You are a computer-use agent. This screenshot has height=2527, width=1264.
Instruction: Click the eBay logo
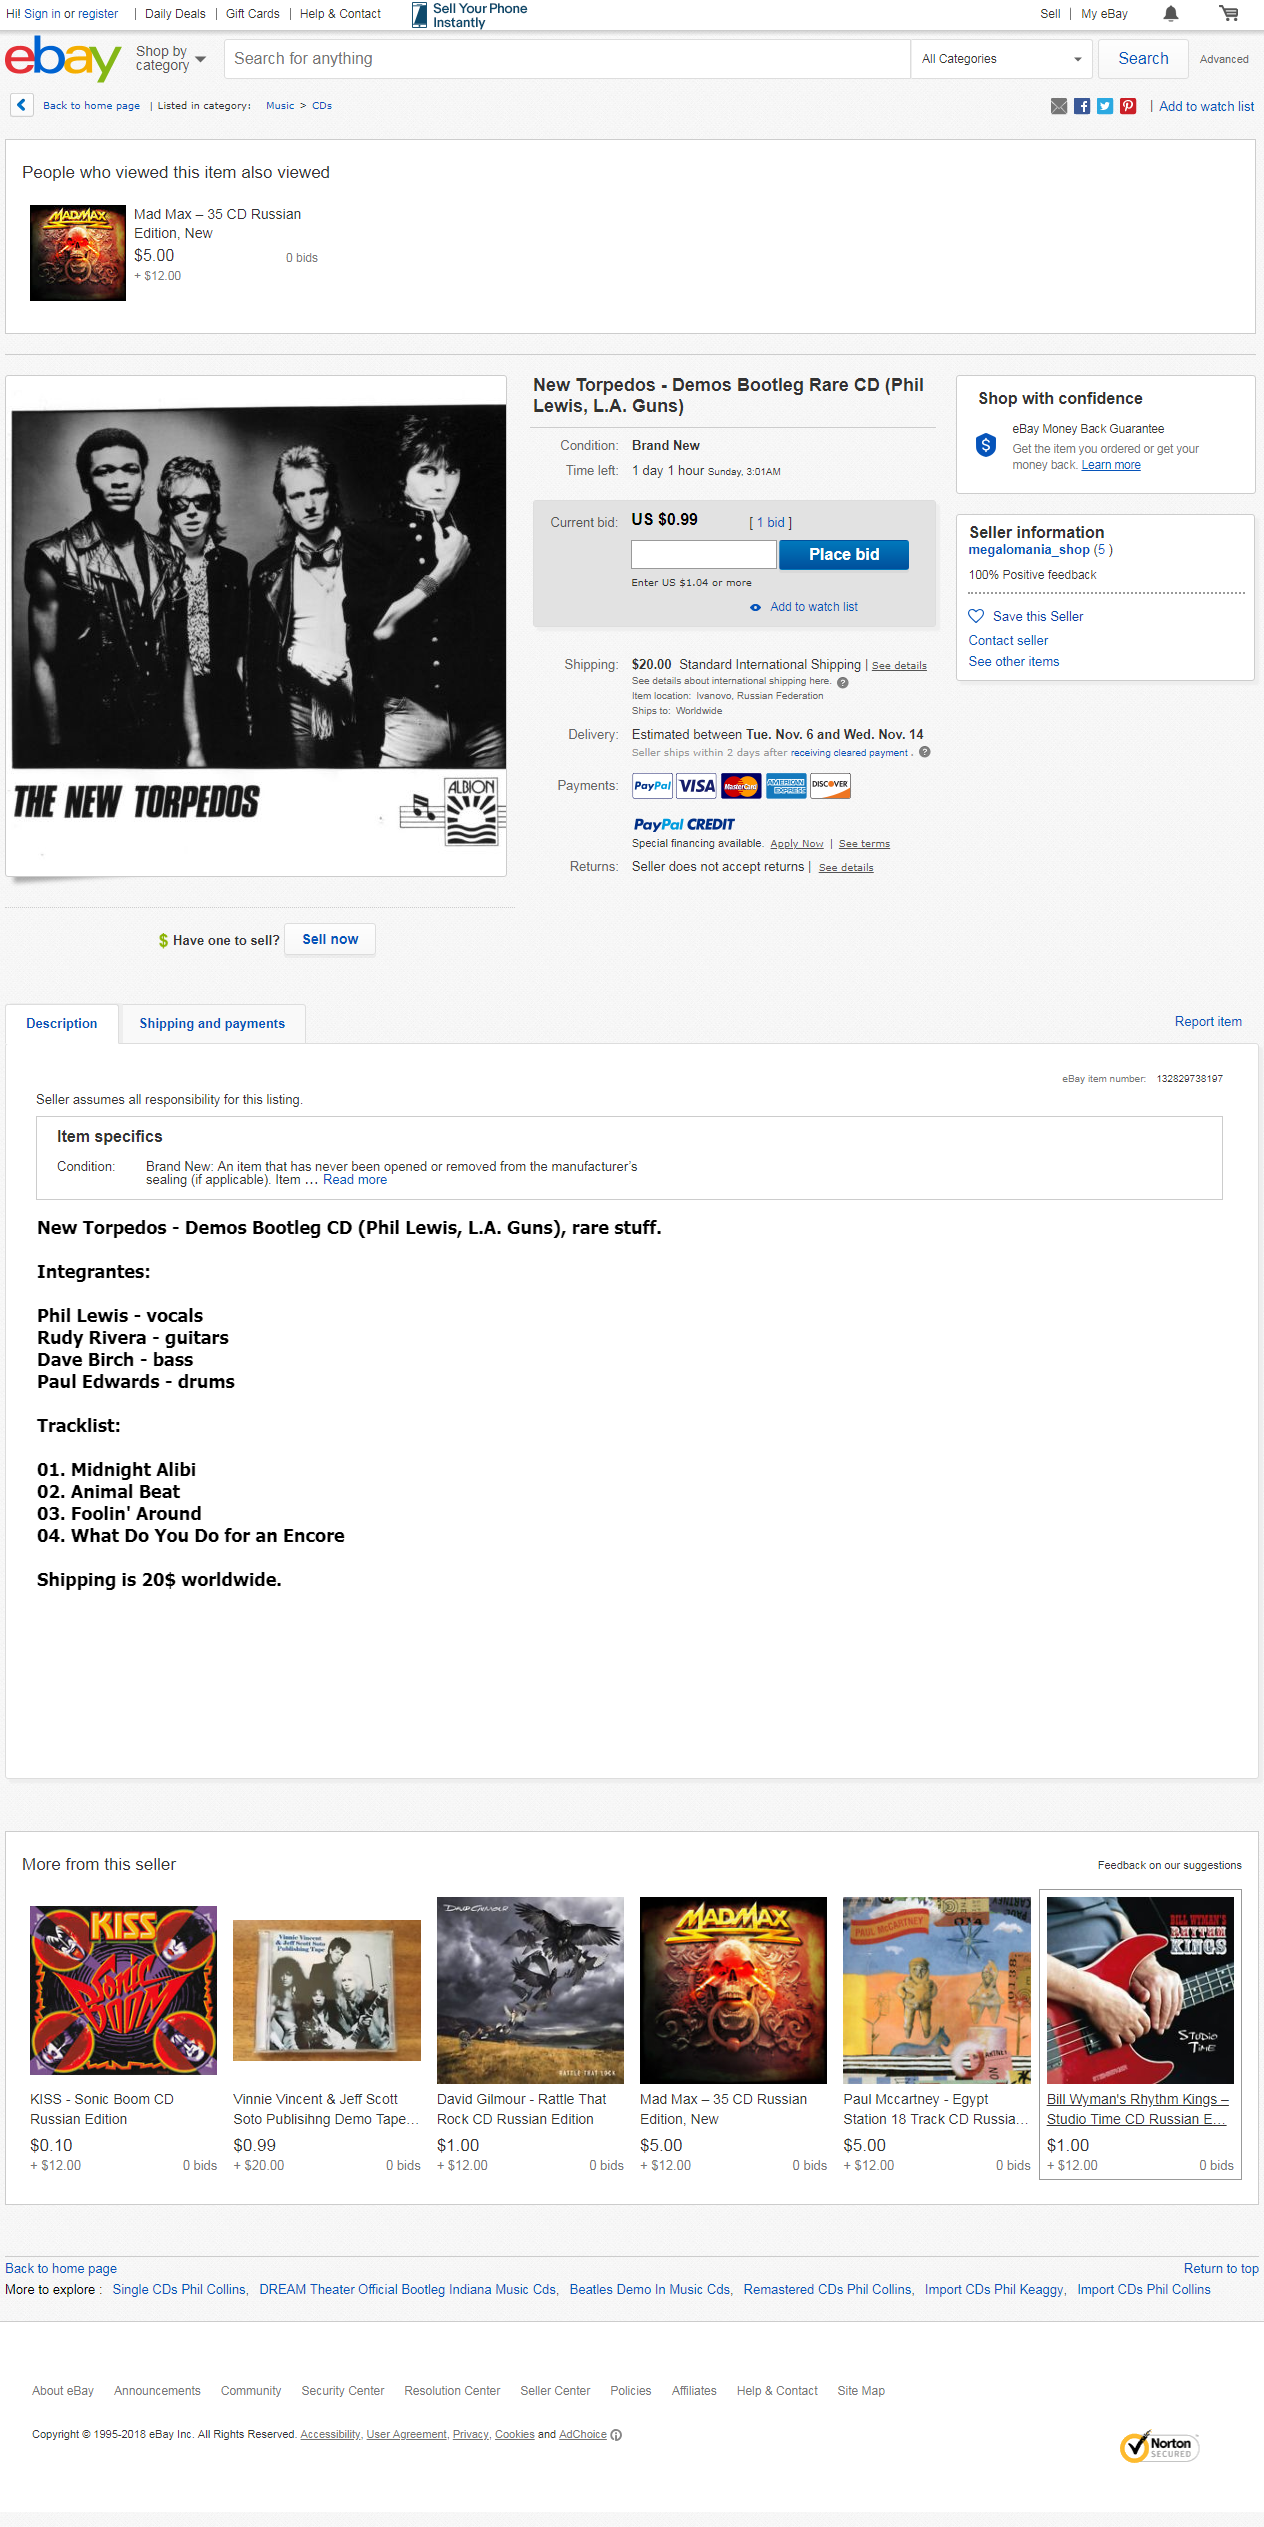coord(63,59)
